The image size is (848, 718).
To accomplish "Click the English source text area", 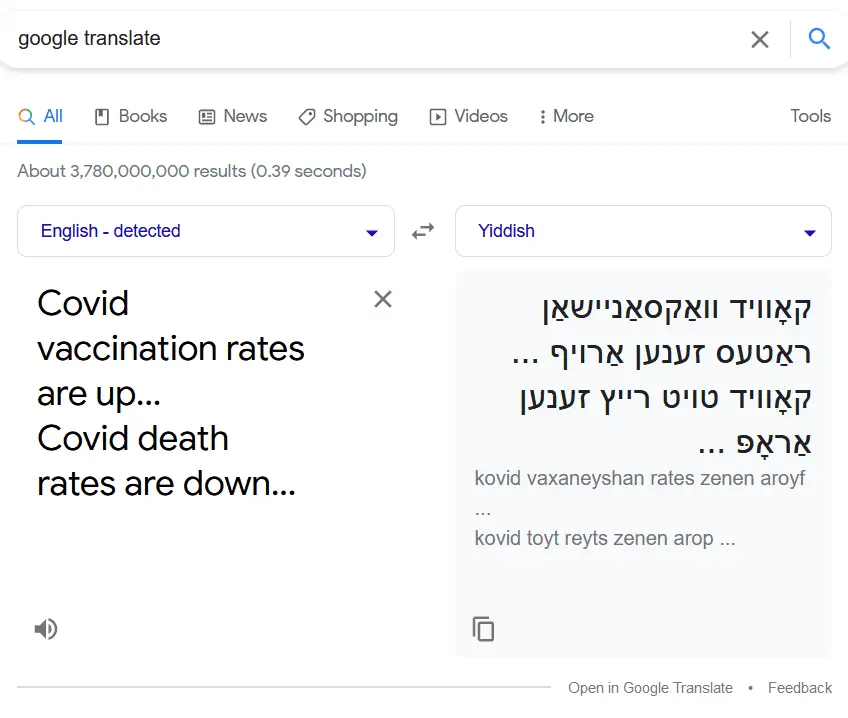I will pyautogui.click(x=170, y=393).
